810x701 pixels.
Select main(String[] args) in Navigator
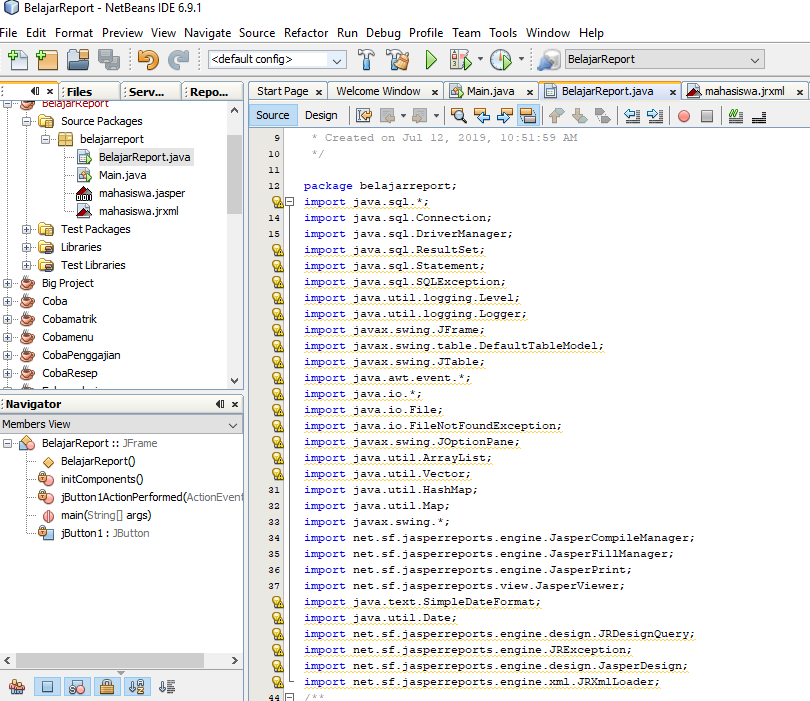click(x=106, y=516)
